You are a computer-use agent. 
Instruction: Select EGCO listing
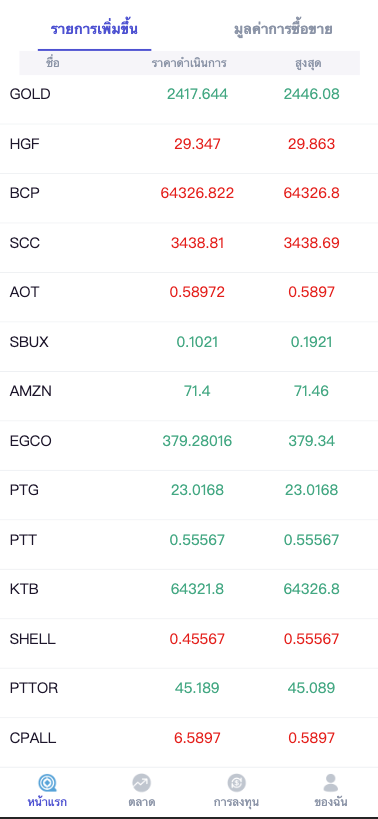click(x=189, y=441)
